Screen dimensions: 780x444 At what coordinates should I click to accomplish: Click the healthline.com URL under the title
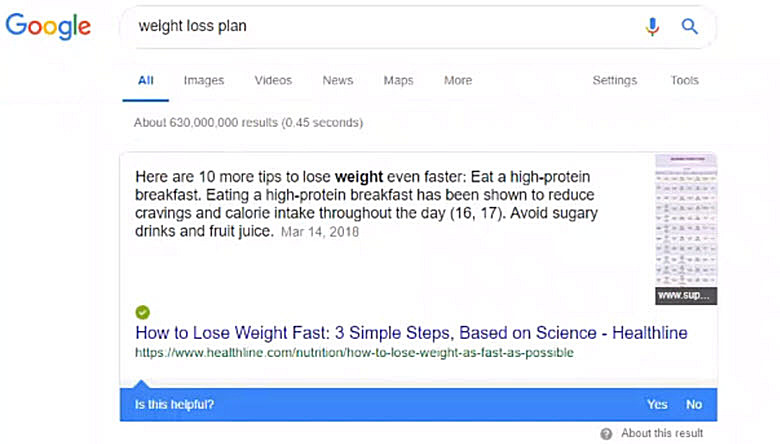354,353
